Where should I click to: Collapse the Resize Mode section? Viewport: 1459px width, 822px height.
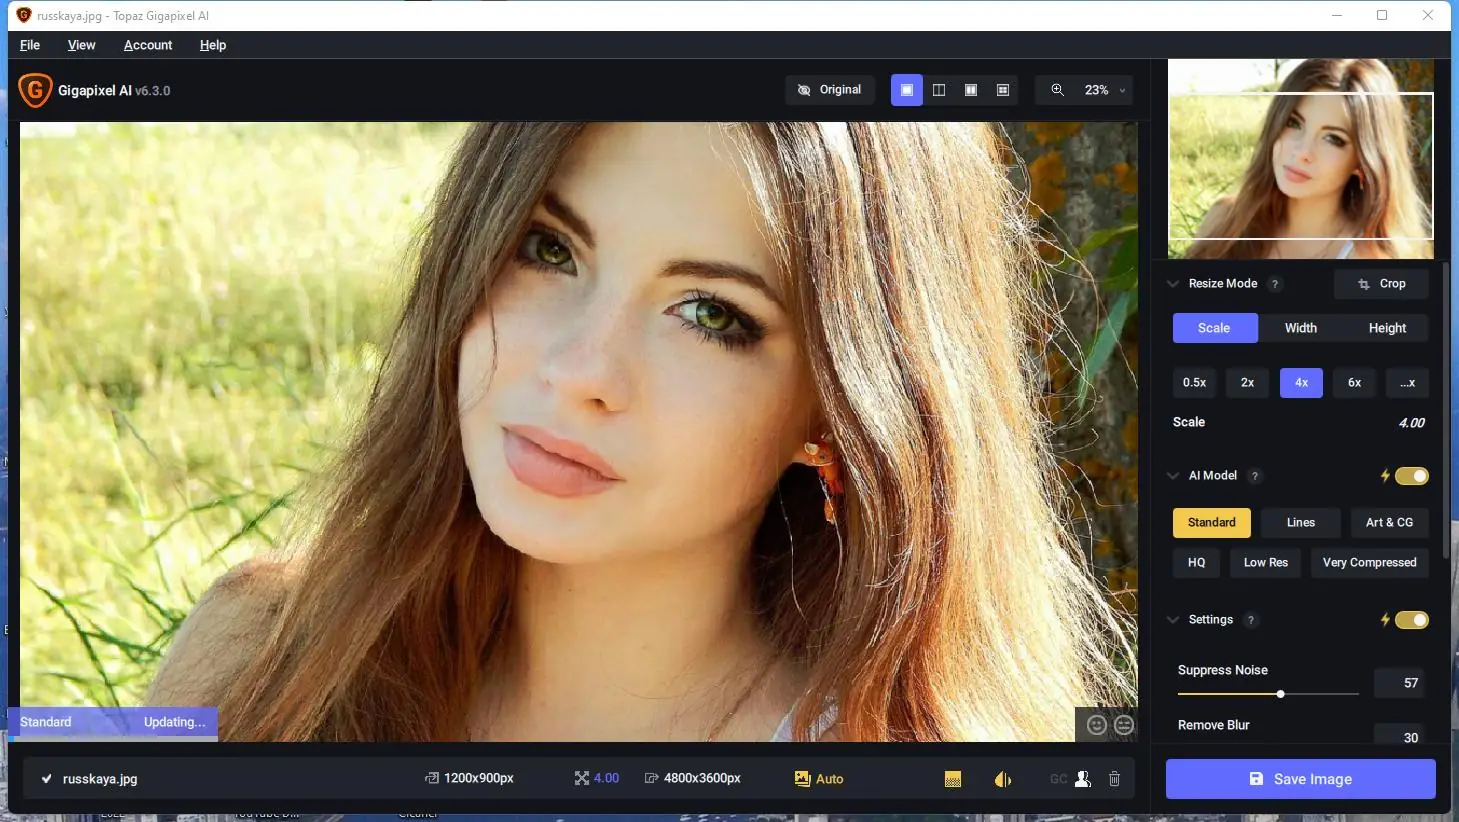pos(1173,284)
